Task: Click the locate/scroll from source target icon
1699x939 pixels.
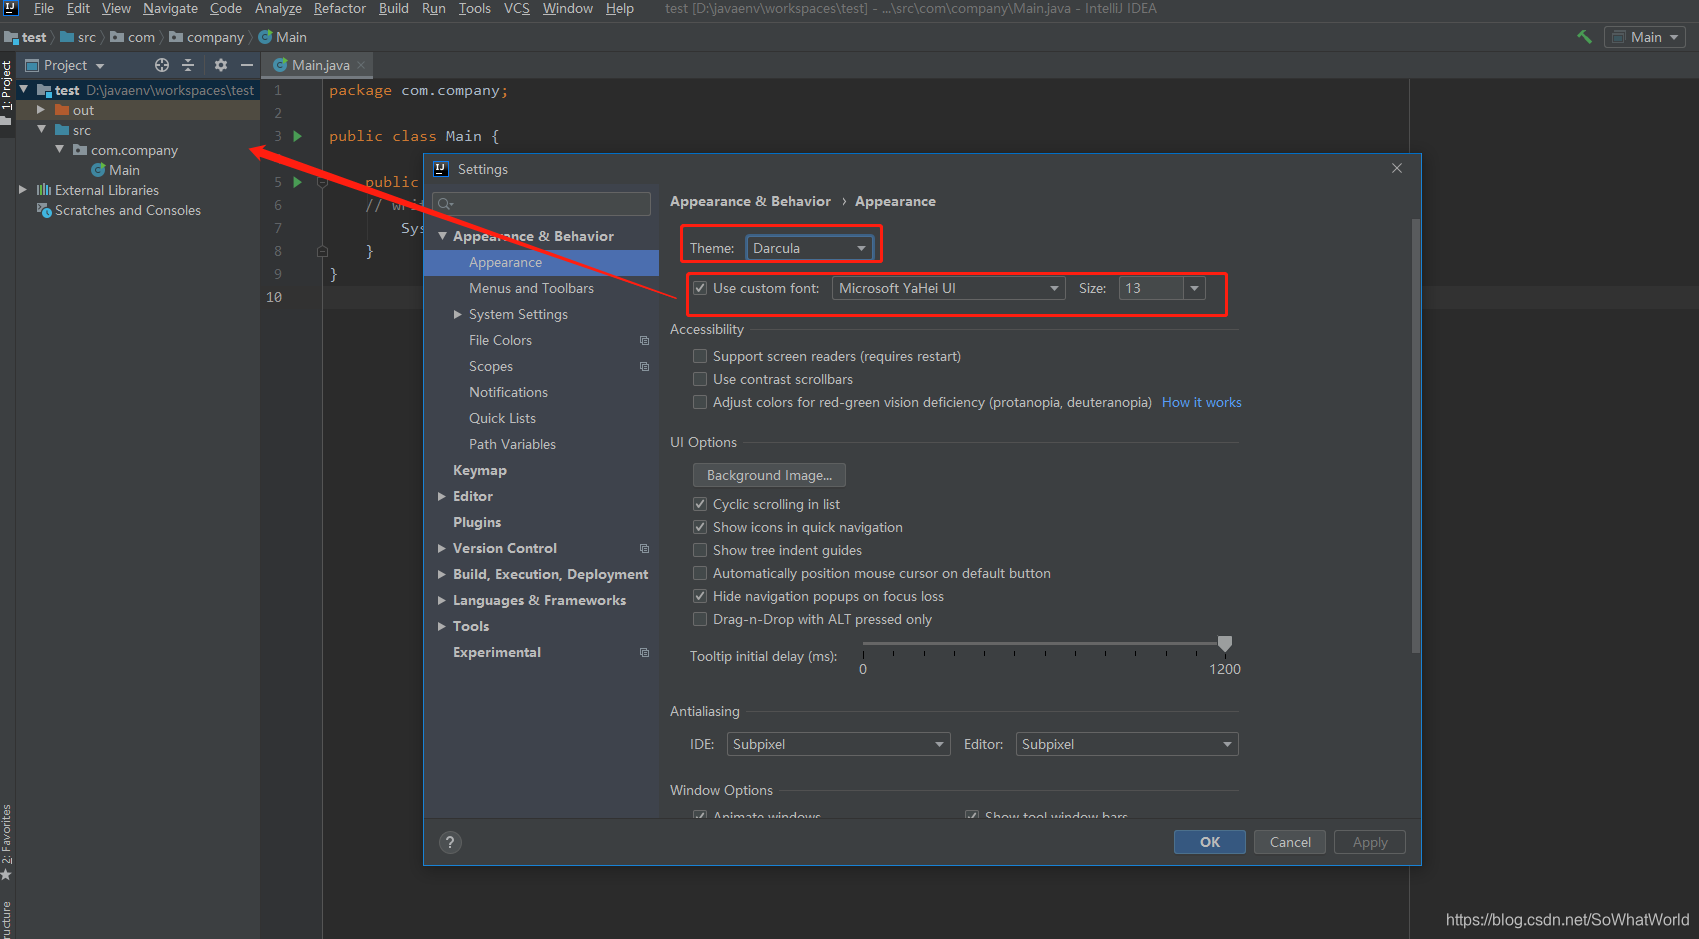Action: pyautogui.click(x=162, y=65)
